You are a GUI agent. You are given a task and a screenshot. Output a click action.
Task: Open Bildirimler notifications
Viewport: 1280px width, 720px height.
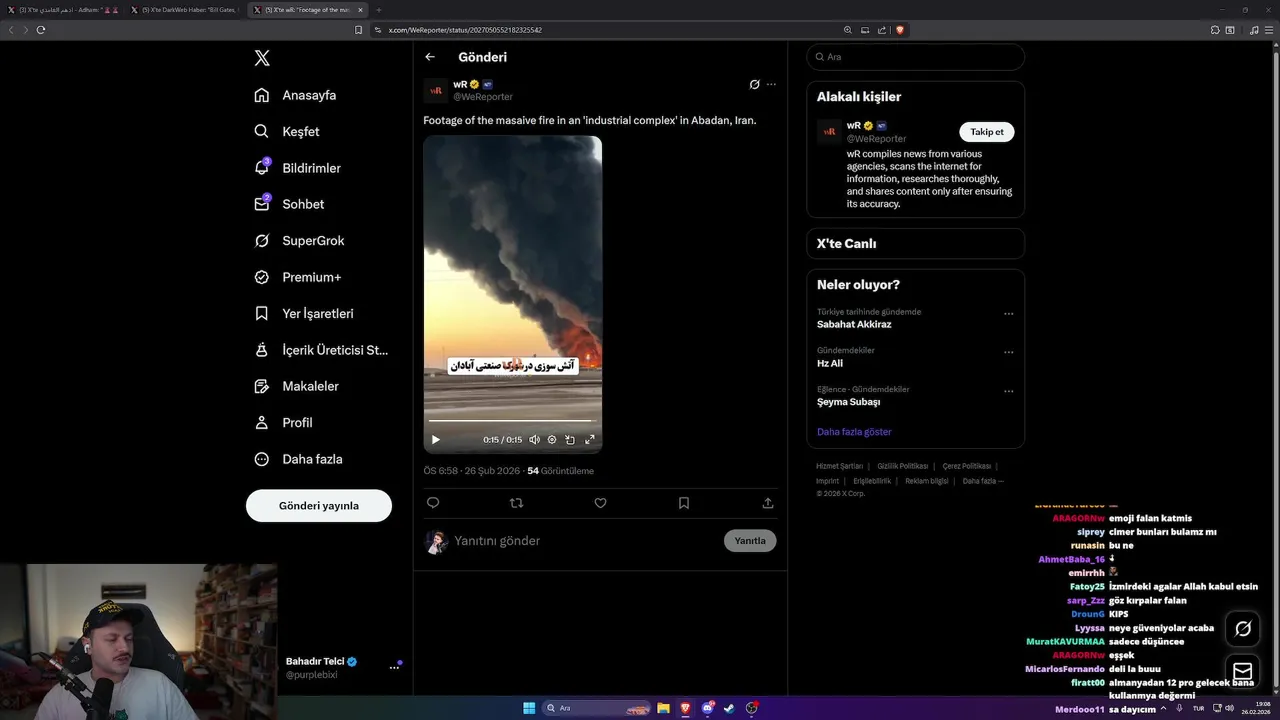coord(297,168)
